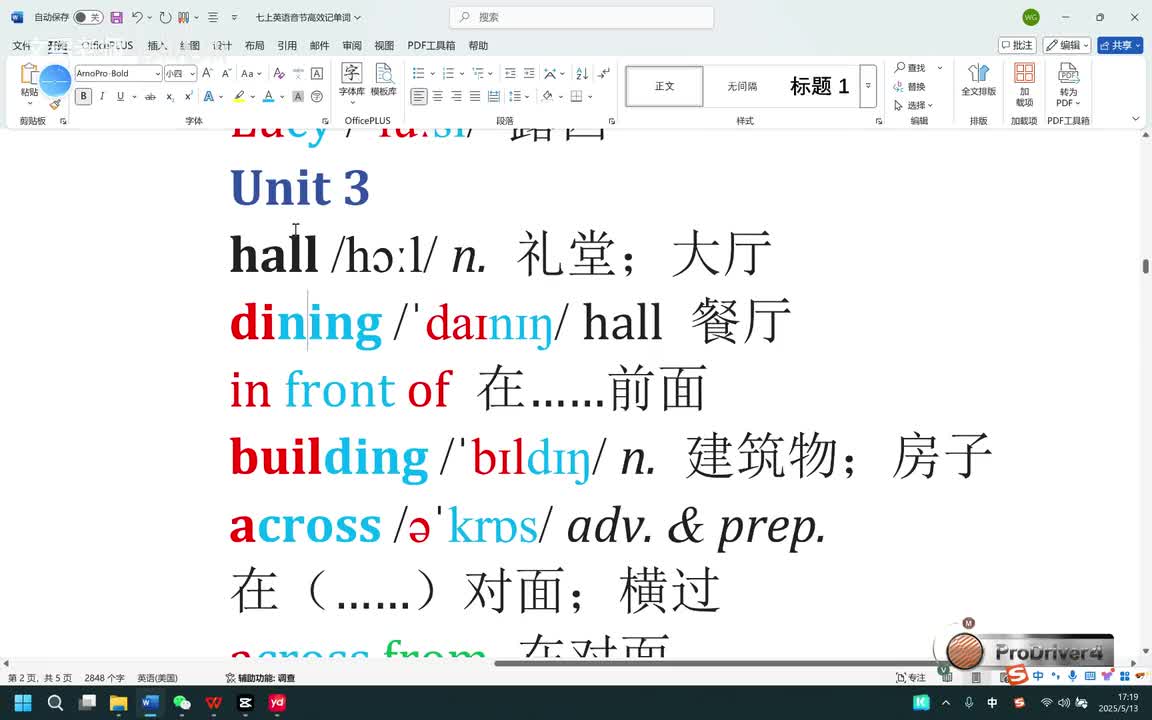Toggle character shading A icon
This screenshot has width=1152, height=720.
click(298, 96)
